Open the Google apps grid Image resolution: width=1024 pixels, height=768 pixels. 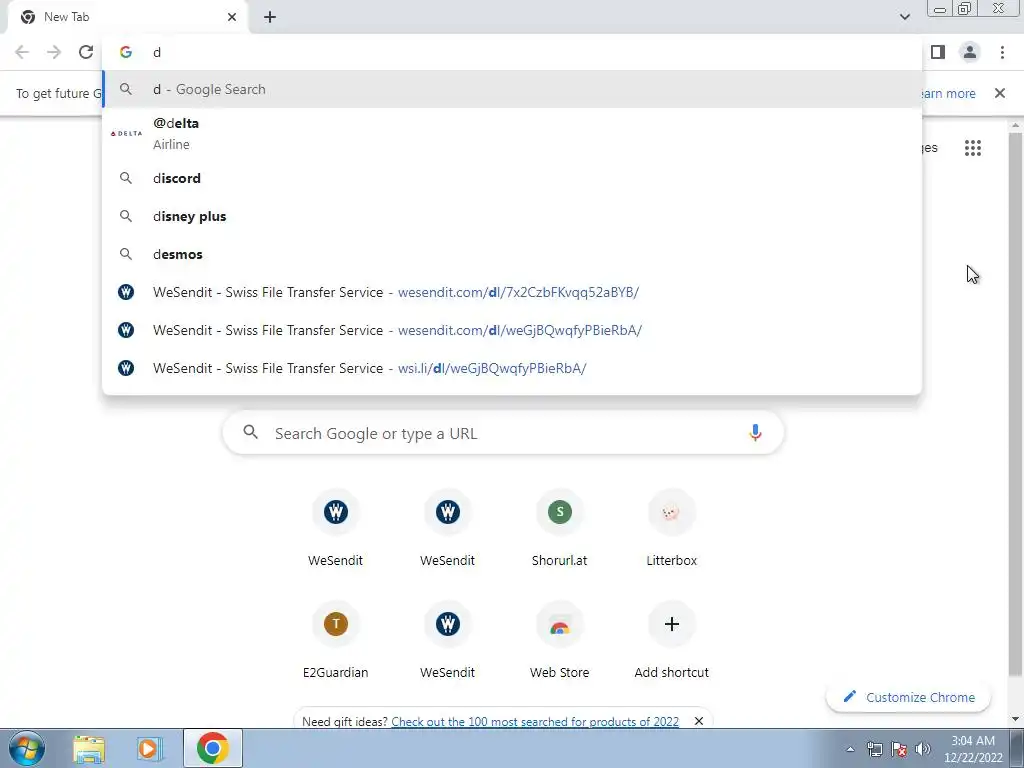tap(973, 148)
